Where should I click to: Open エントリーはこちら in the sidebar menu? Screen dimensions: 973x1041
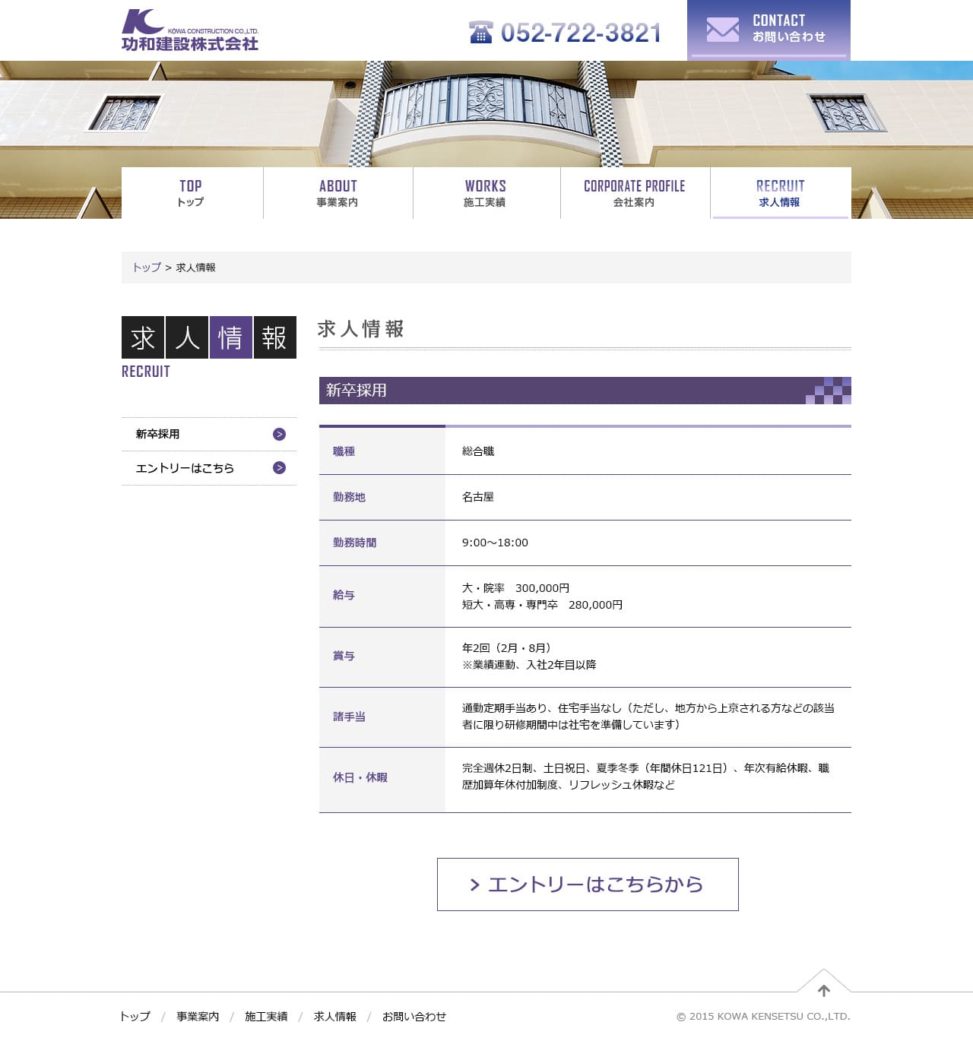click(x=185, y=468)
